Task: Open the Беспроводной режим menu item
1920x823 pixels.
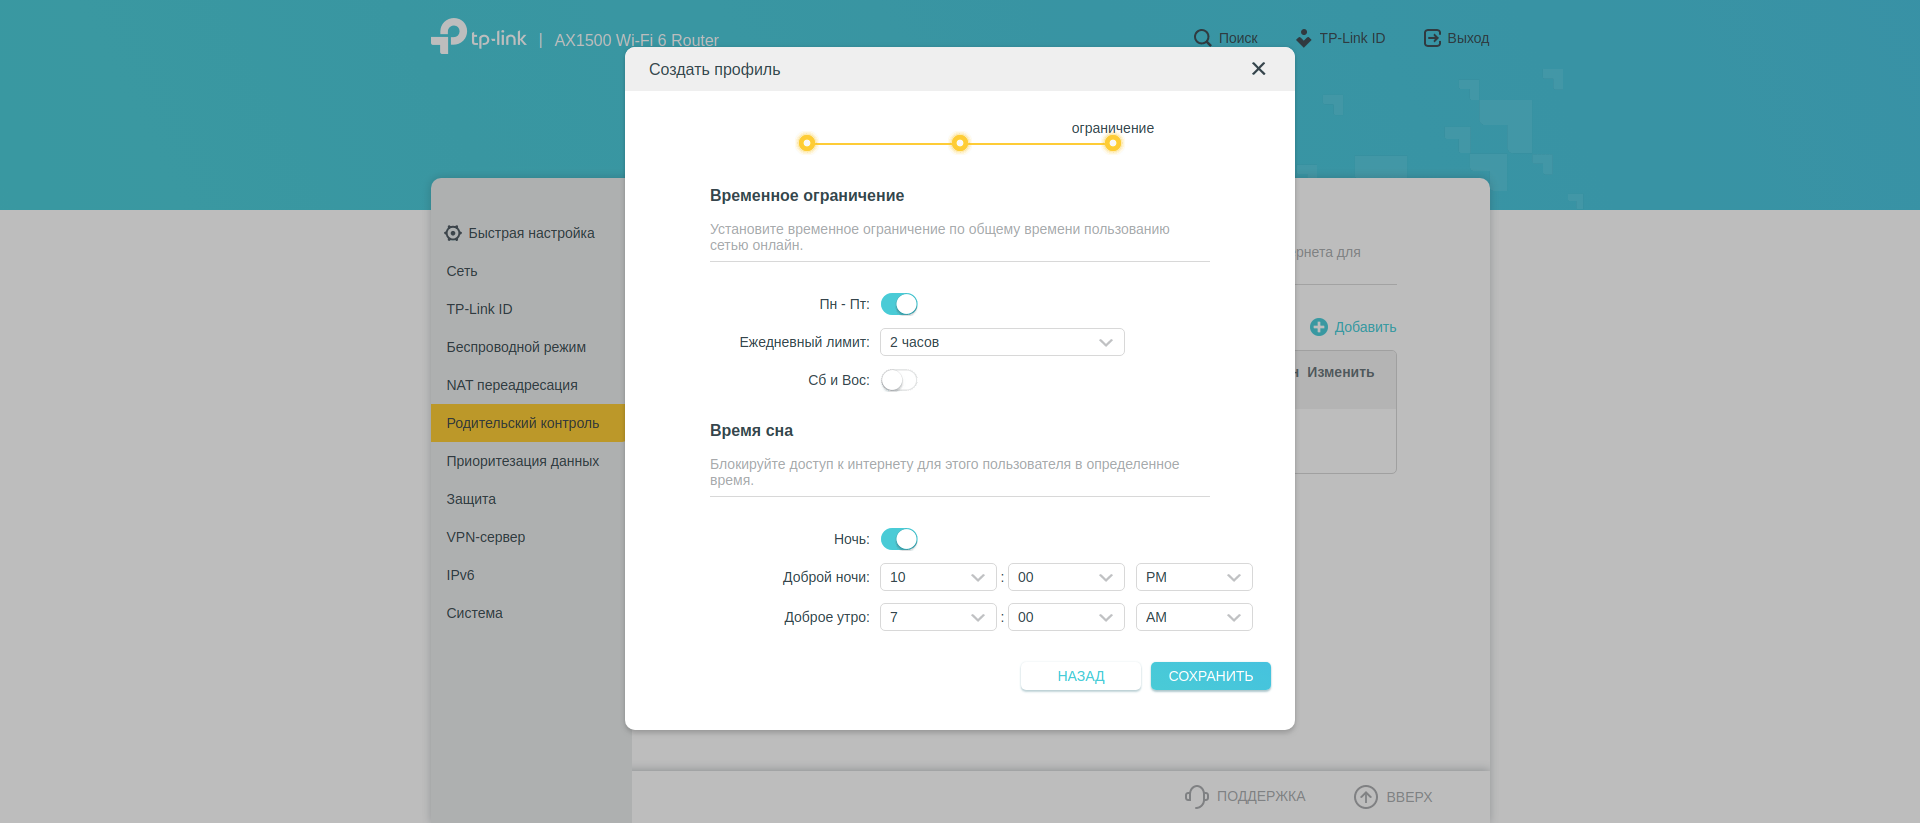Action: point(516,347)
